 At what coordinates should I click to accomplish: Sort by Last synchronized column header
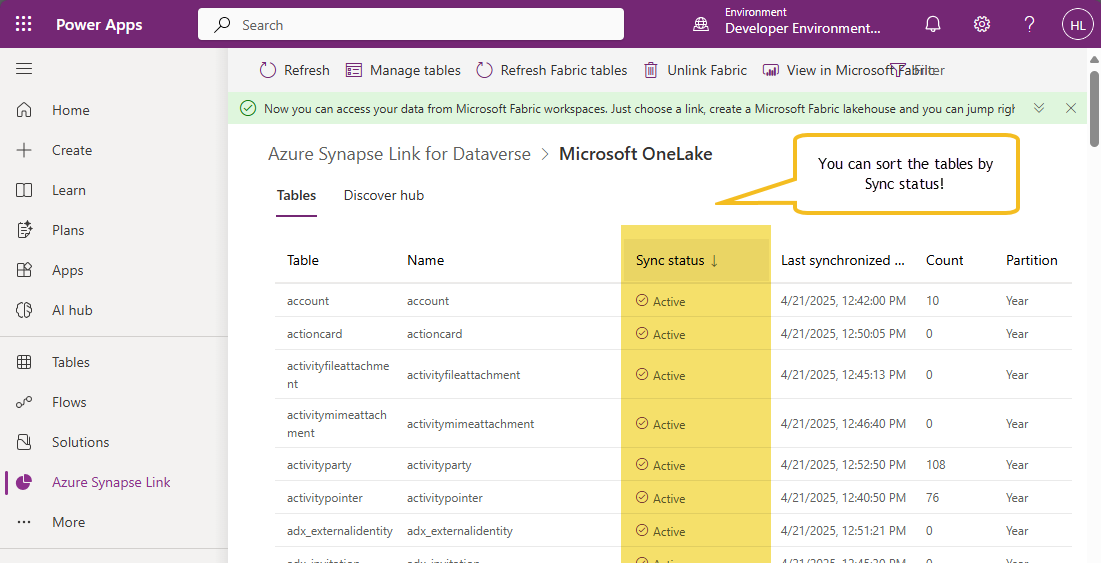tap(843, 260)
